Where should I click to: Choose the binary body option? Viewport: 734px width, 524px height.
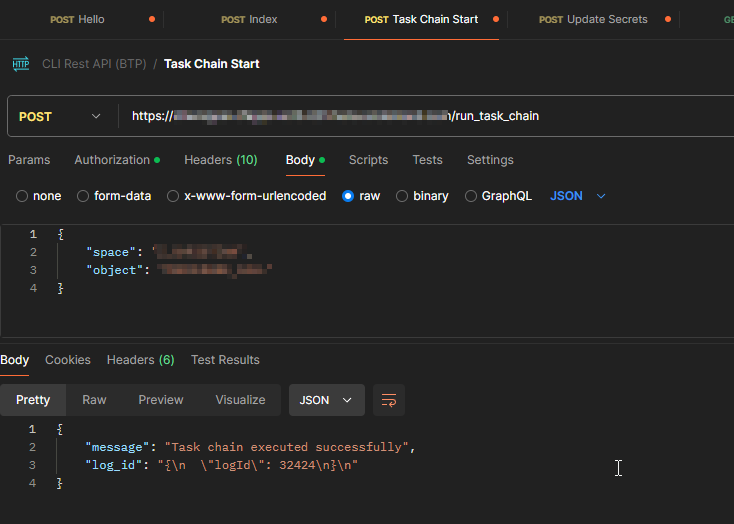tap(402, 196)
